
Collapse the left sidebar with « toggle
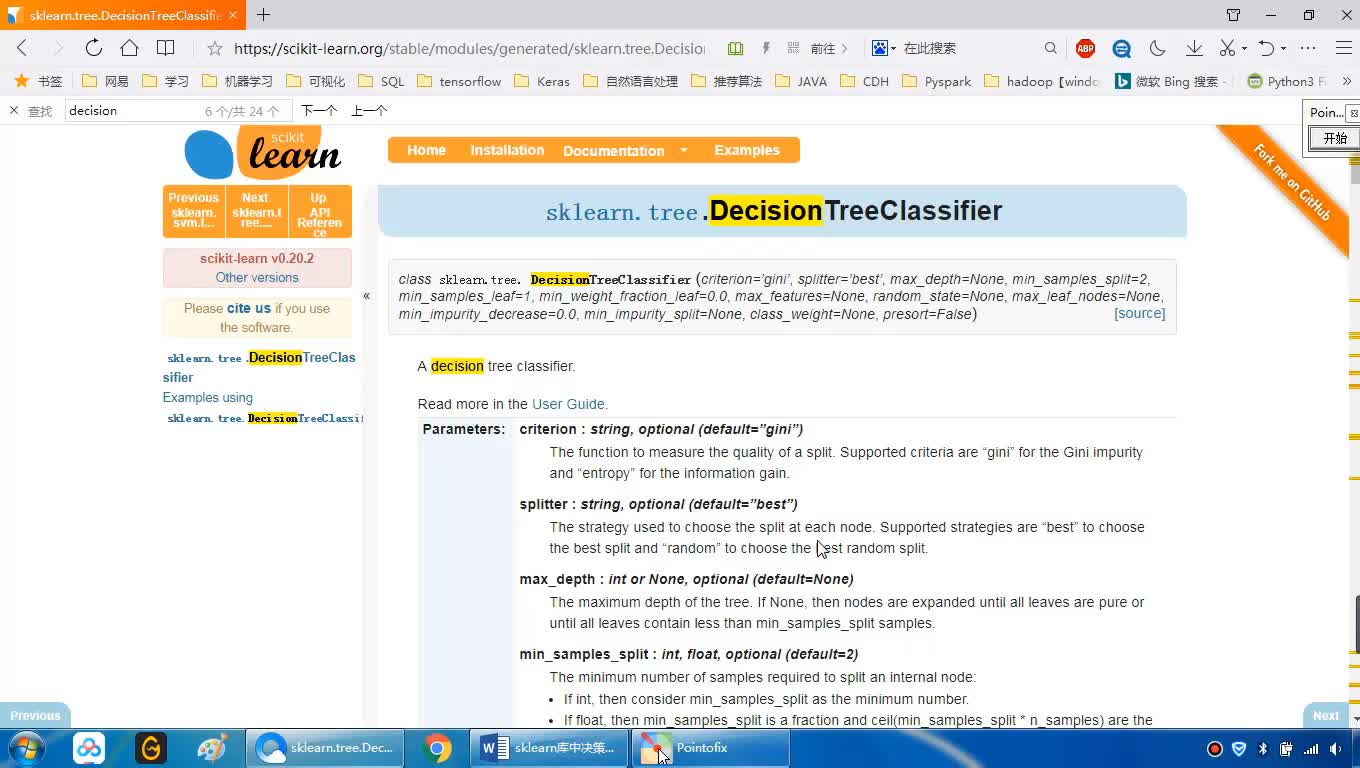point(366,296)
